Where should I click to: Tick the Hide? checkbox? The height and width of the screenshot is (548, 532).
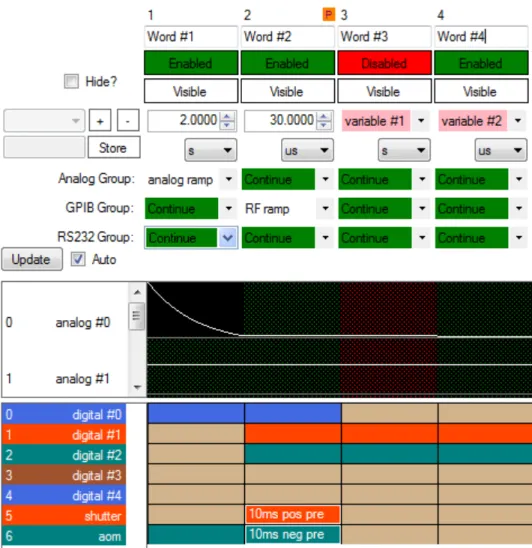(x=71, y=81)
